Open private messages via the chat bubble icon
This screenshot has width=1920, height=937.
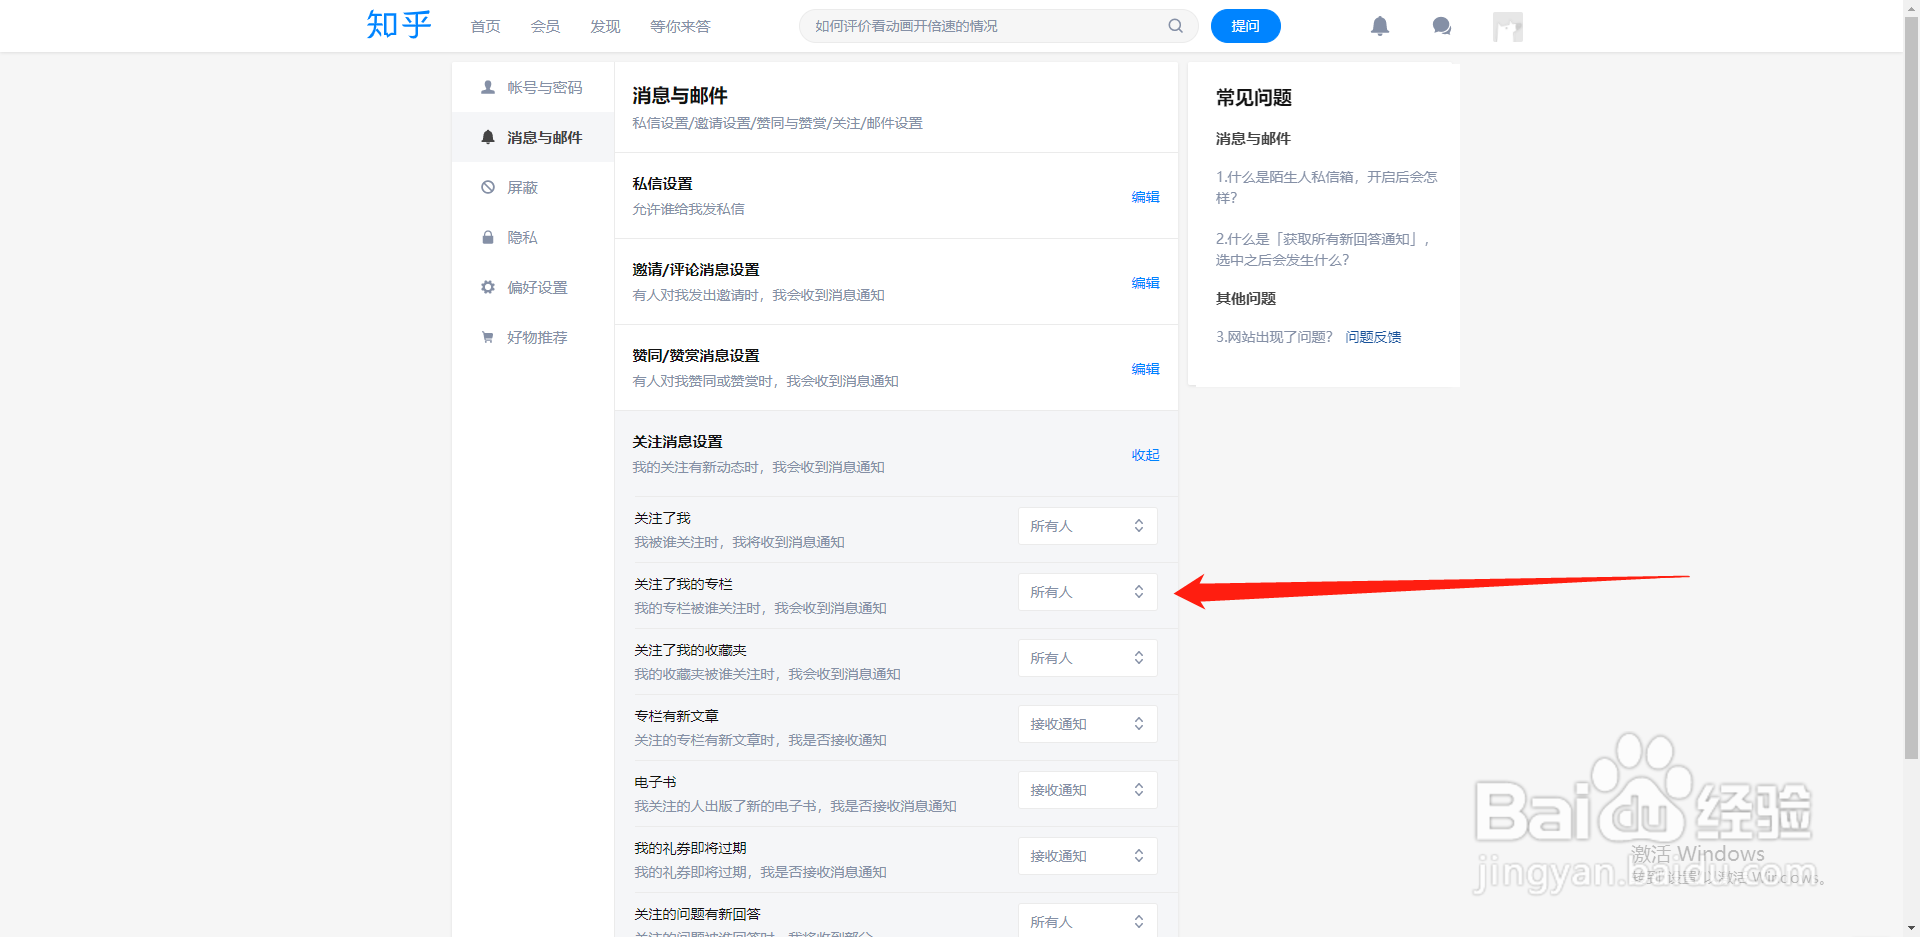tap(1441, 26)
